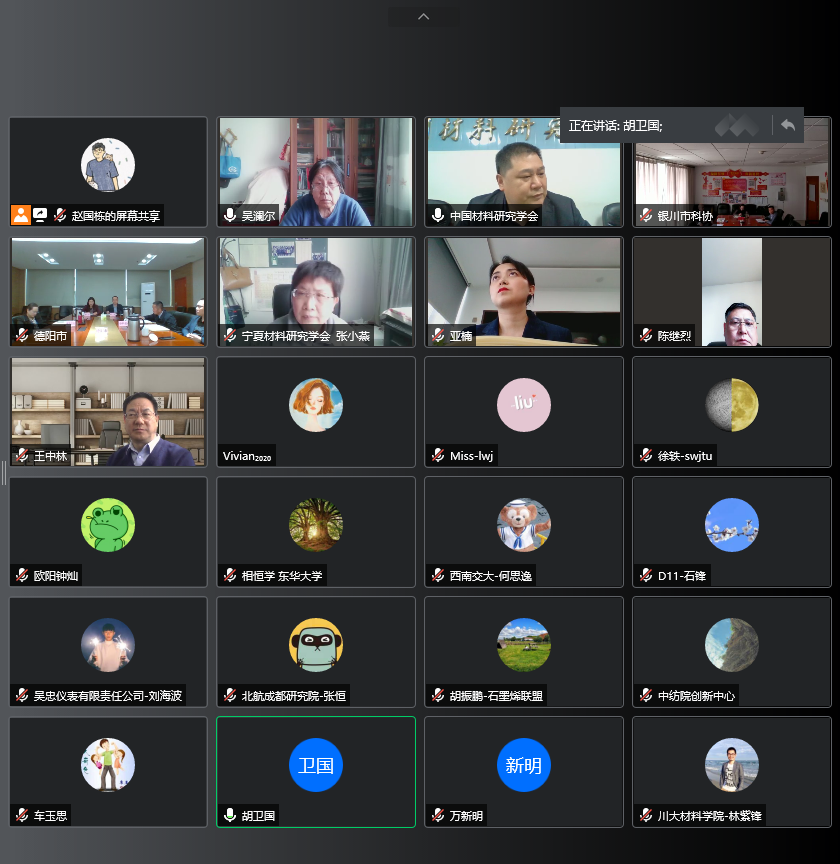The height and width of the screenshot is (864, 840).
Task: Click microphone icon beside 中国材料研究学会
Action: click(438, 215)
